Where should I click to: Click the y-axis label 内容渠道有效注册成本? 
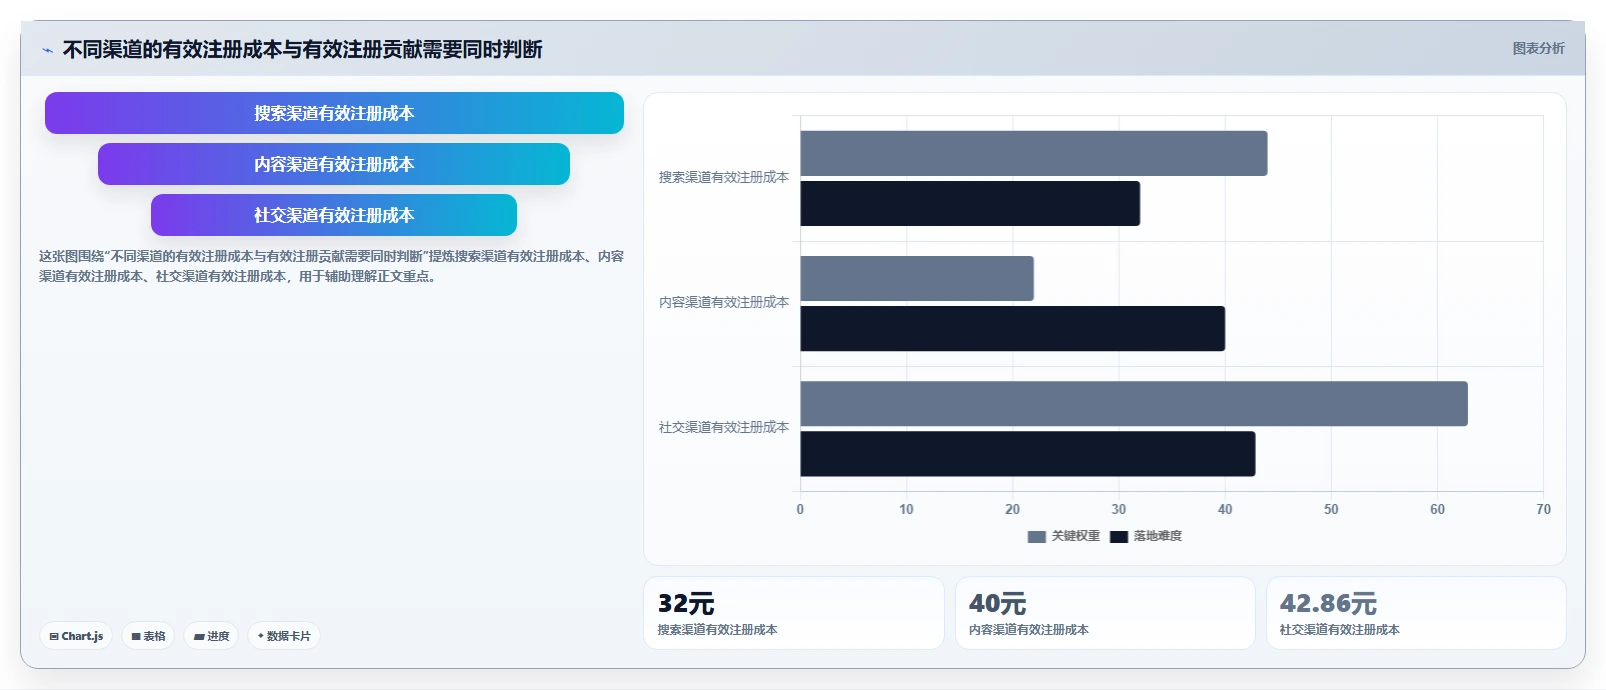[x=723, y=302]
